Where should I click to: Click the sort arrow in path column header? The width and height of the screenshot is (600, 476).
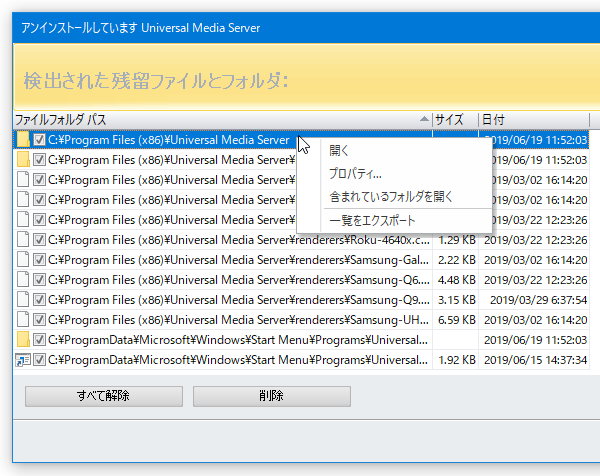coord(424,119)
